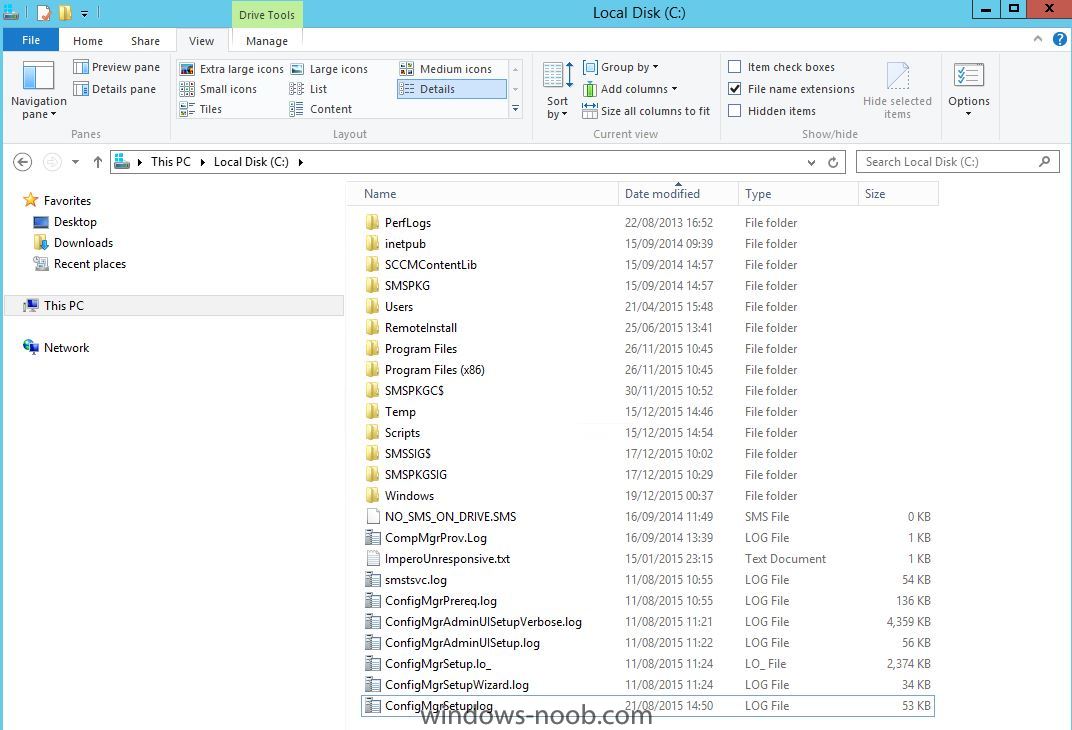Open the Add columns dropdown
Viewport: 1072px width, 730px height.
coord(630,89)
